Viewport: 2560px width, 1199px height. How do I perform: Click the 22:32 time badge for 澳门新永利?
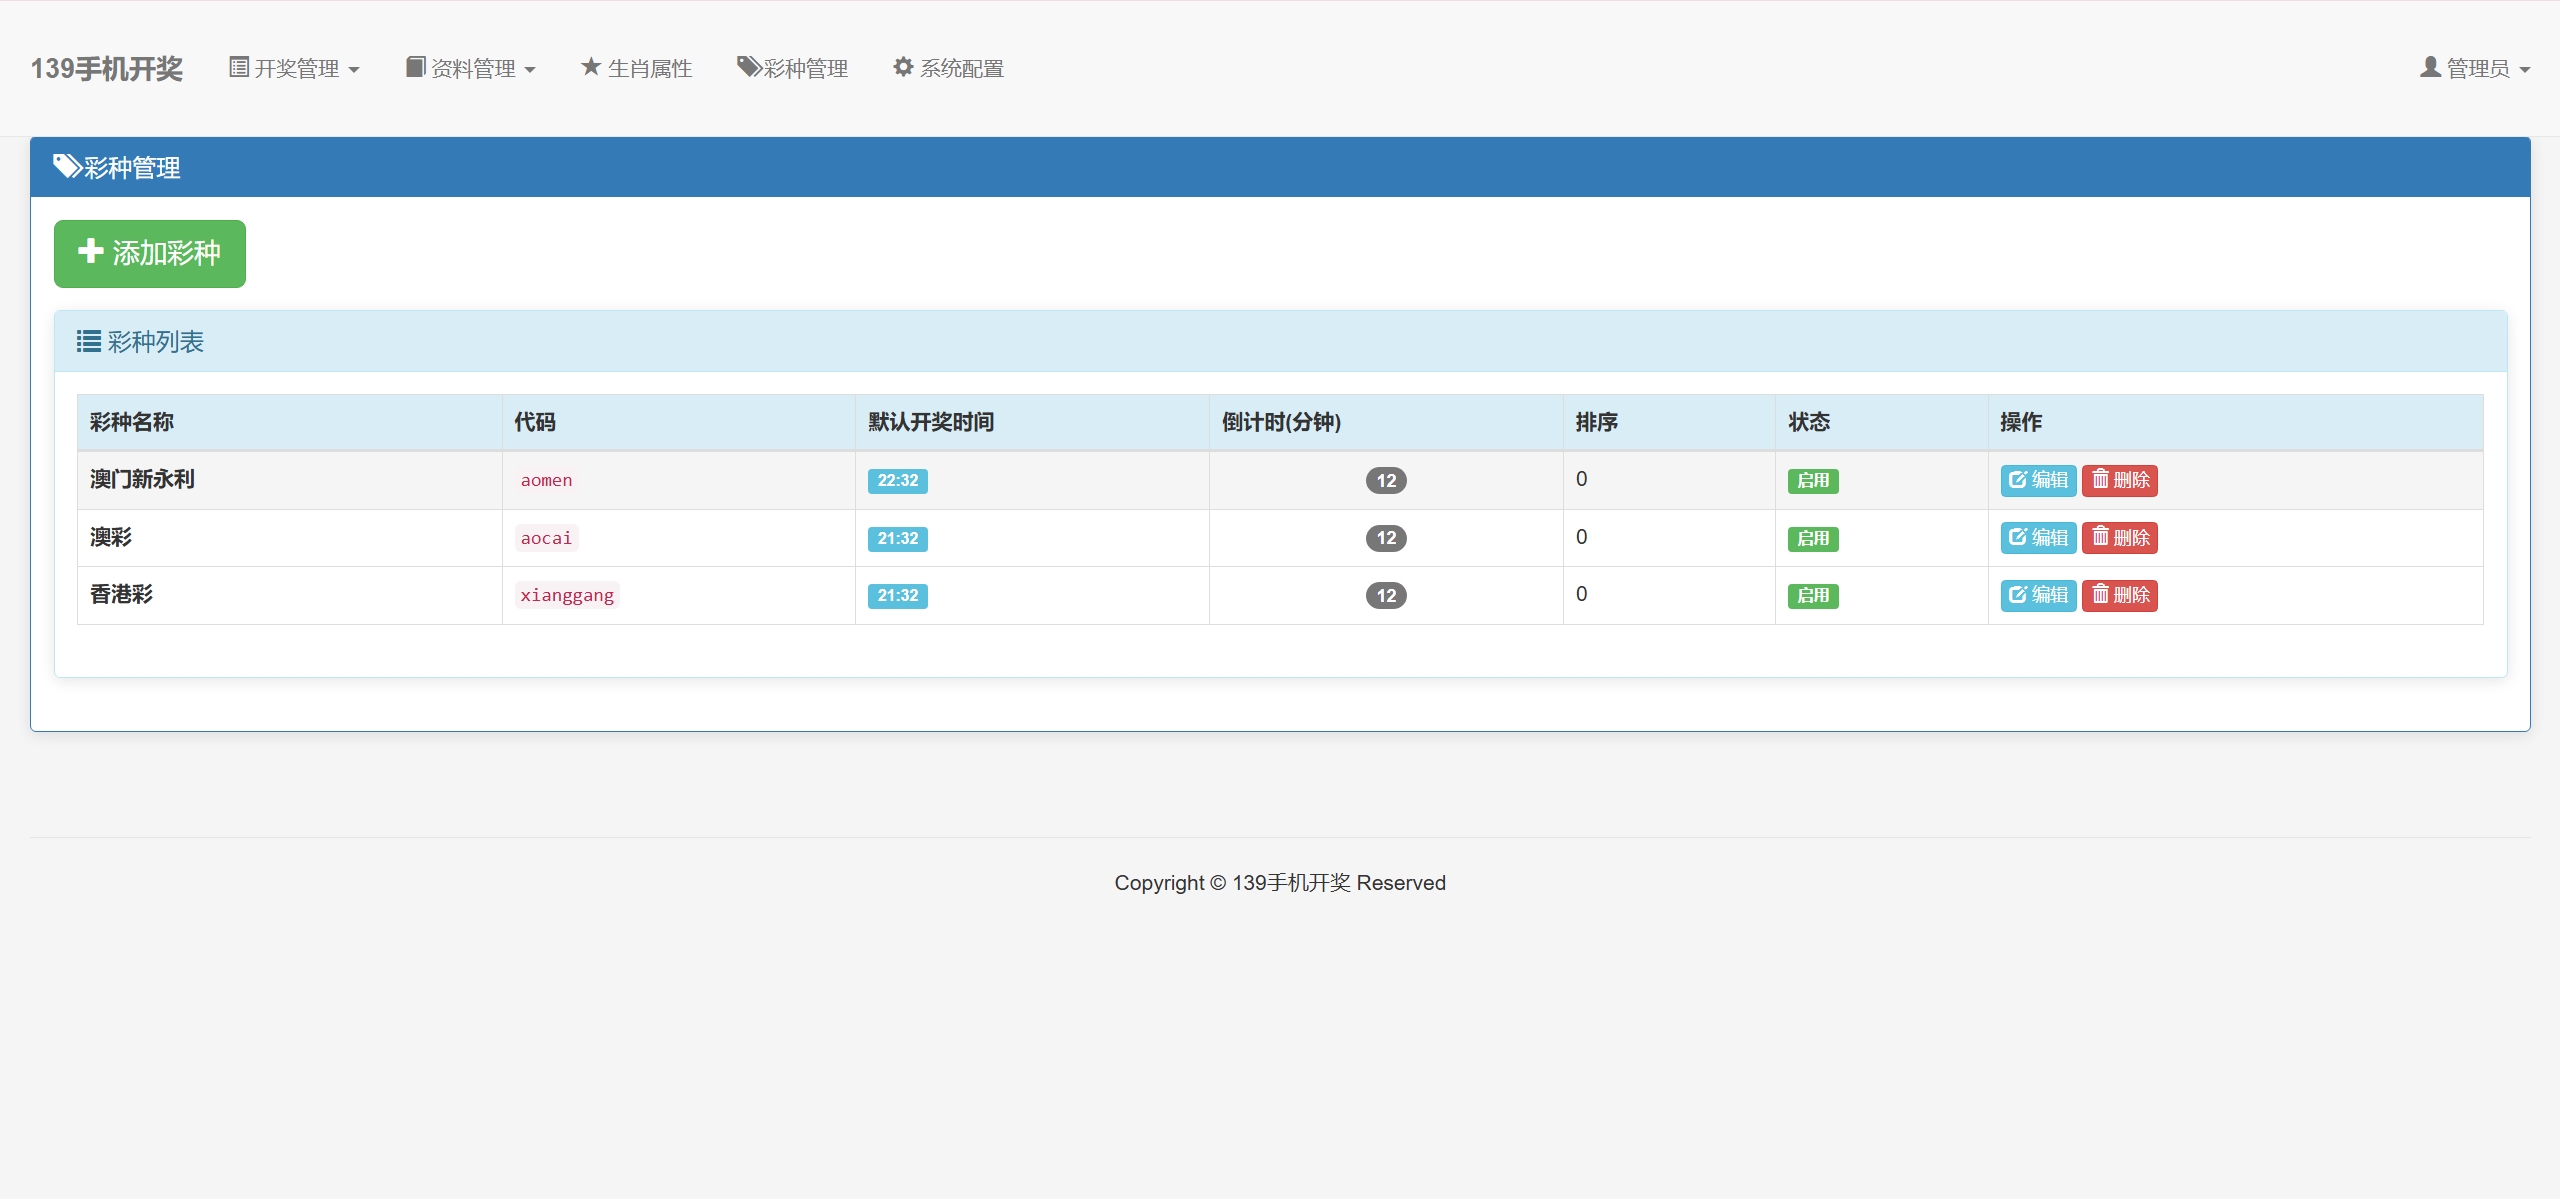(x=897, y=481)
